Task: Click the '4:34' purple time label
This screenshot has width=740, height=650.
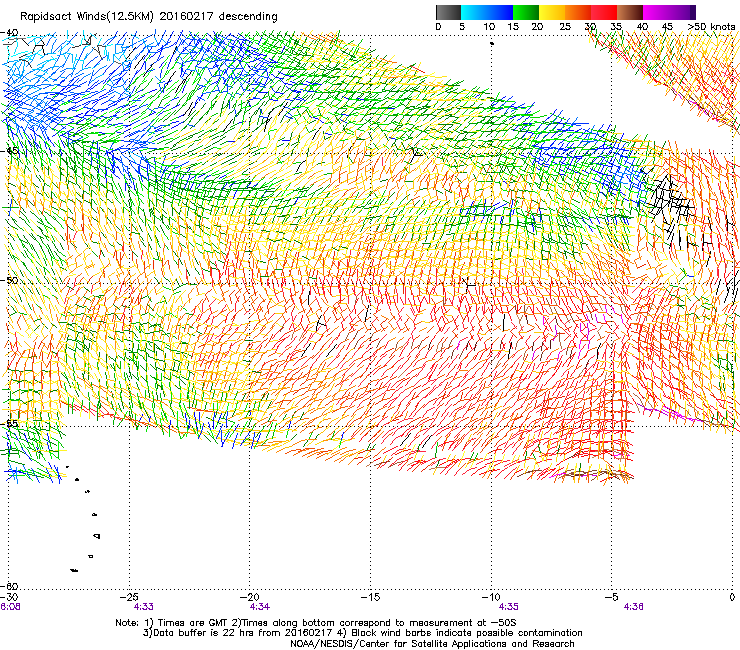Action: pos(260,607)
